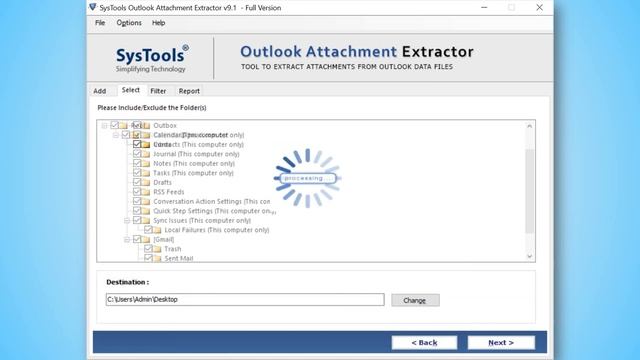
Task: Click the Back button
Action: click(x=424, y=342)
